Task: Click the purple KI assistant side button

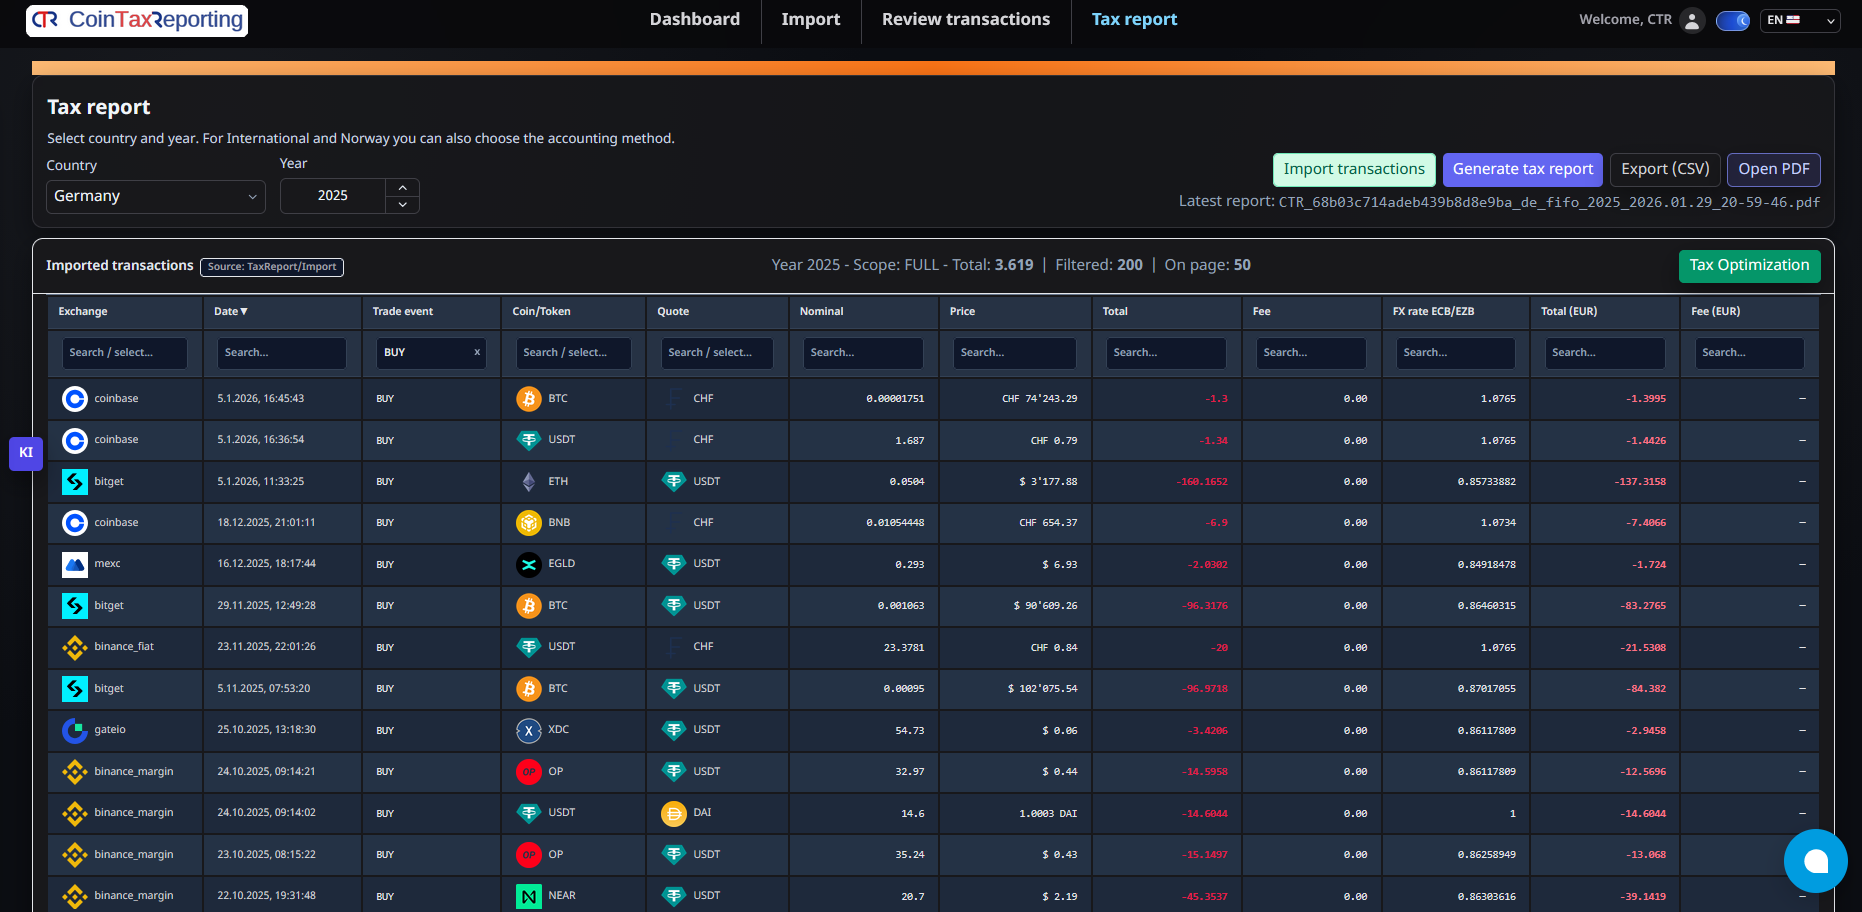Action: [26, 453]
